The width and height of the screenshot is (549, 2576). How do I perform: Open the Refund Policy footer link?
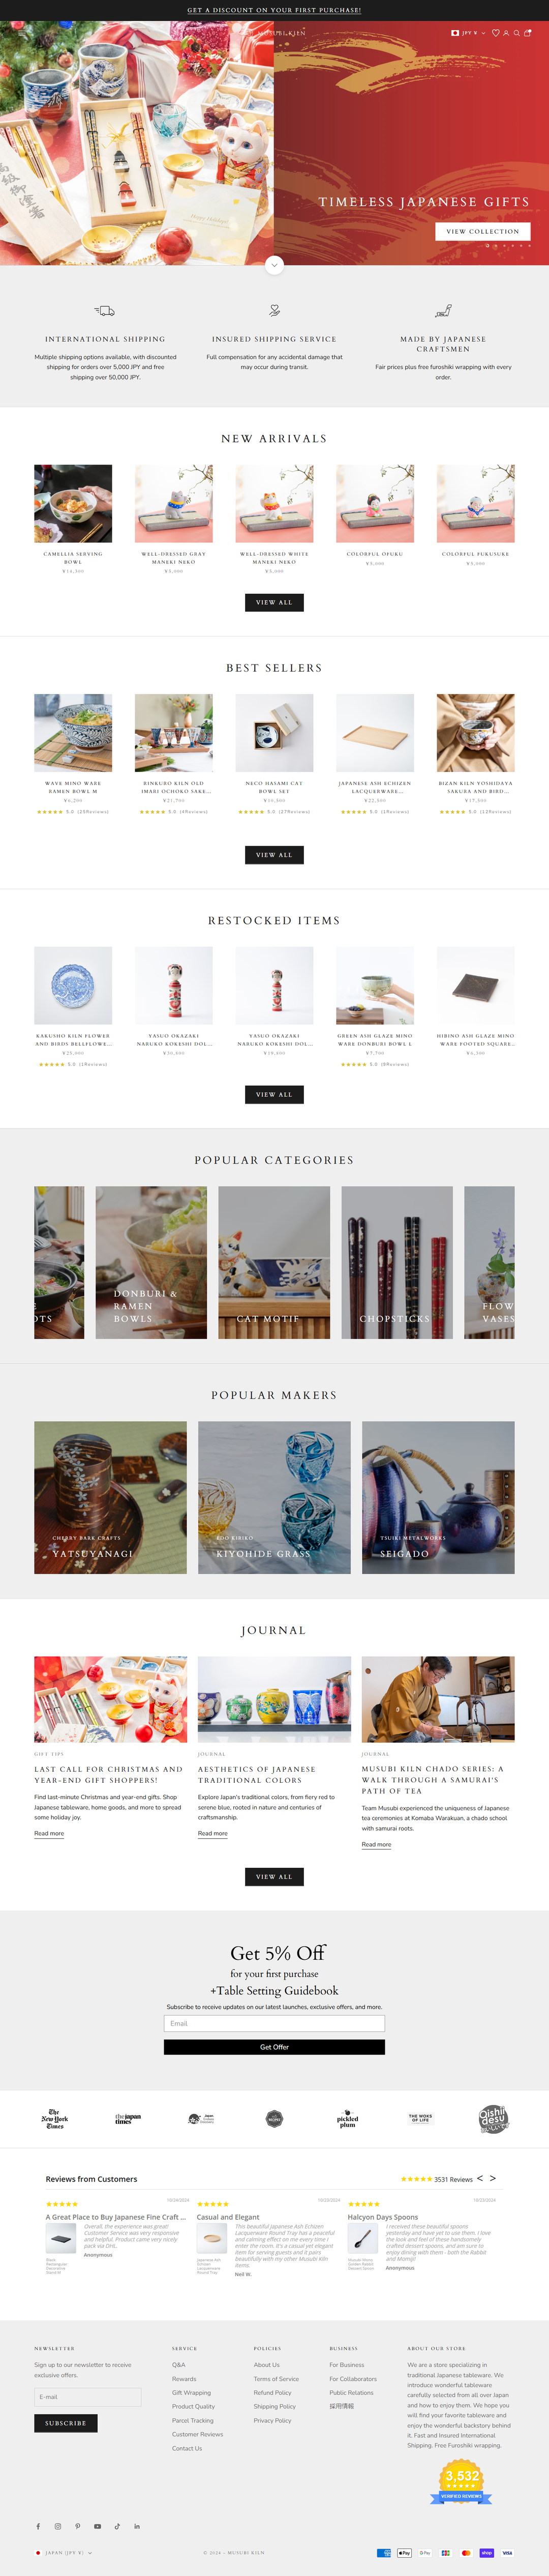[x=272, y=2393]
